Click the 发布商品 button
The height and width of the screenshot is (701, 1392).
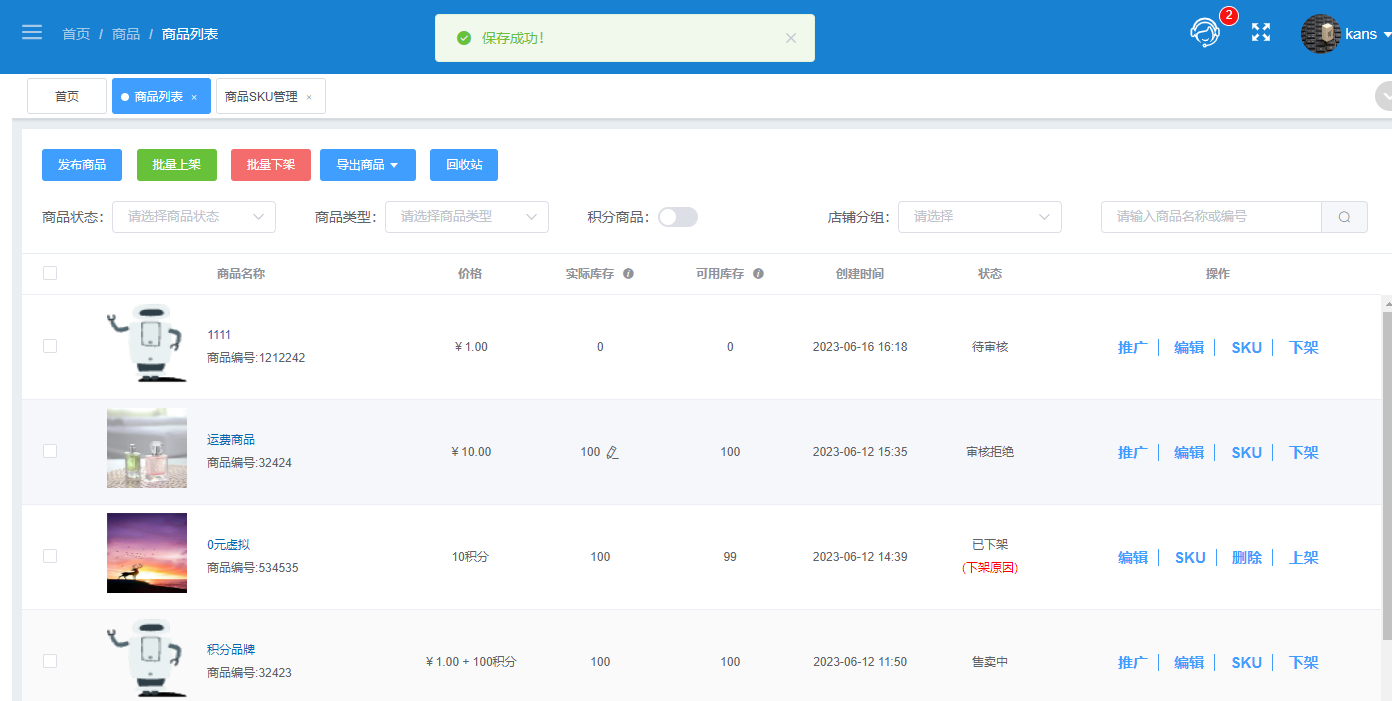pos(82,165)
